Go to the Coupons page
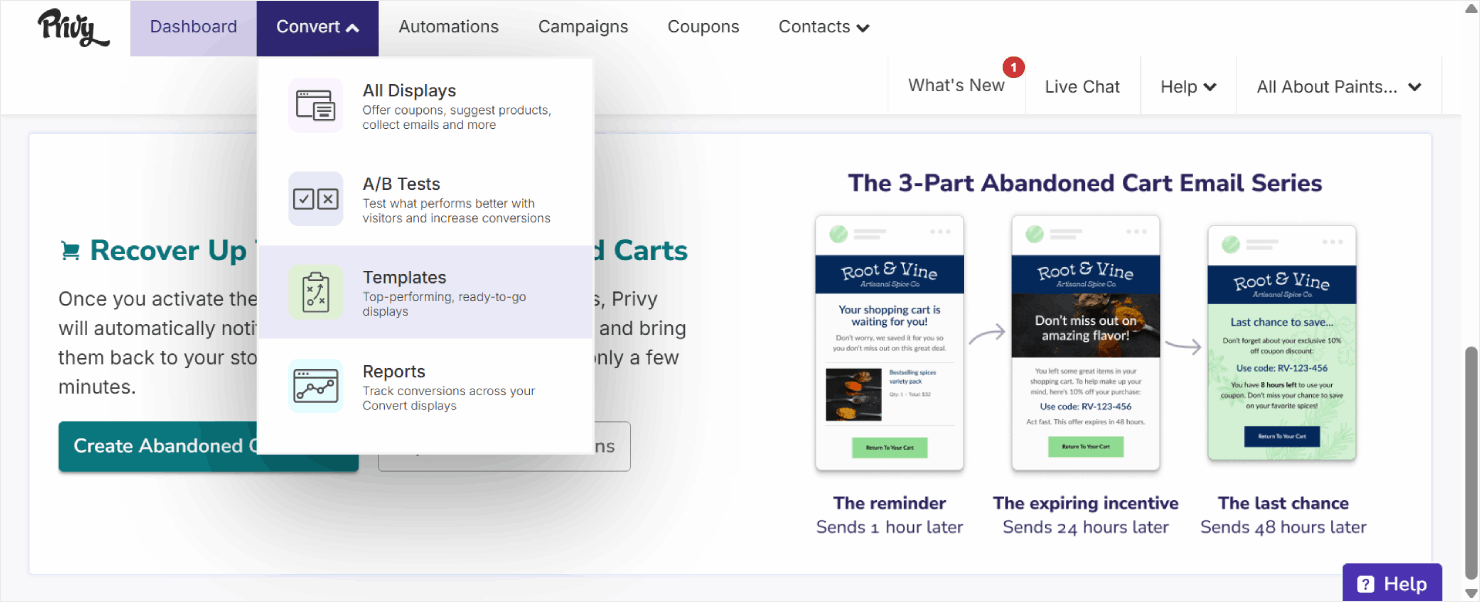Viewport: 1480px width, 602px height. coord(703,27)
